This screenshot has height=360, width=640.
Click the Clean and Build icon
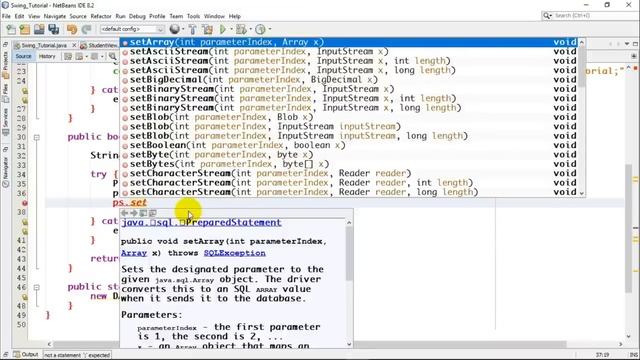207,29
